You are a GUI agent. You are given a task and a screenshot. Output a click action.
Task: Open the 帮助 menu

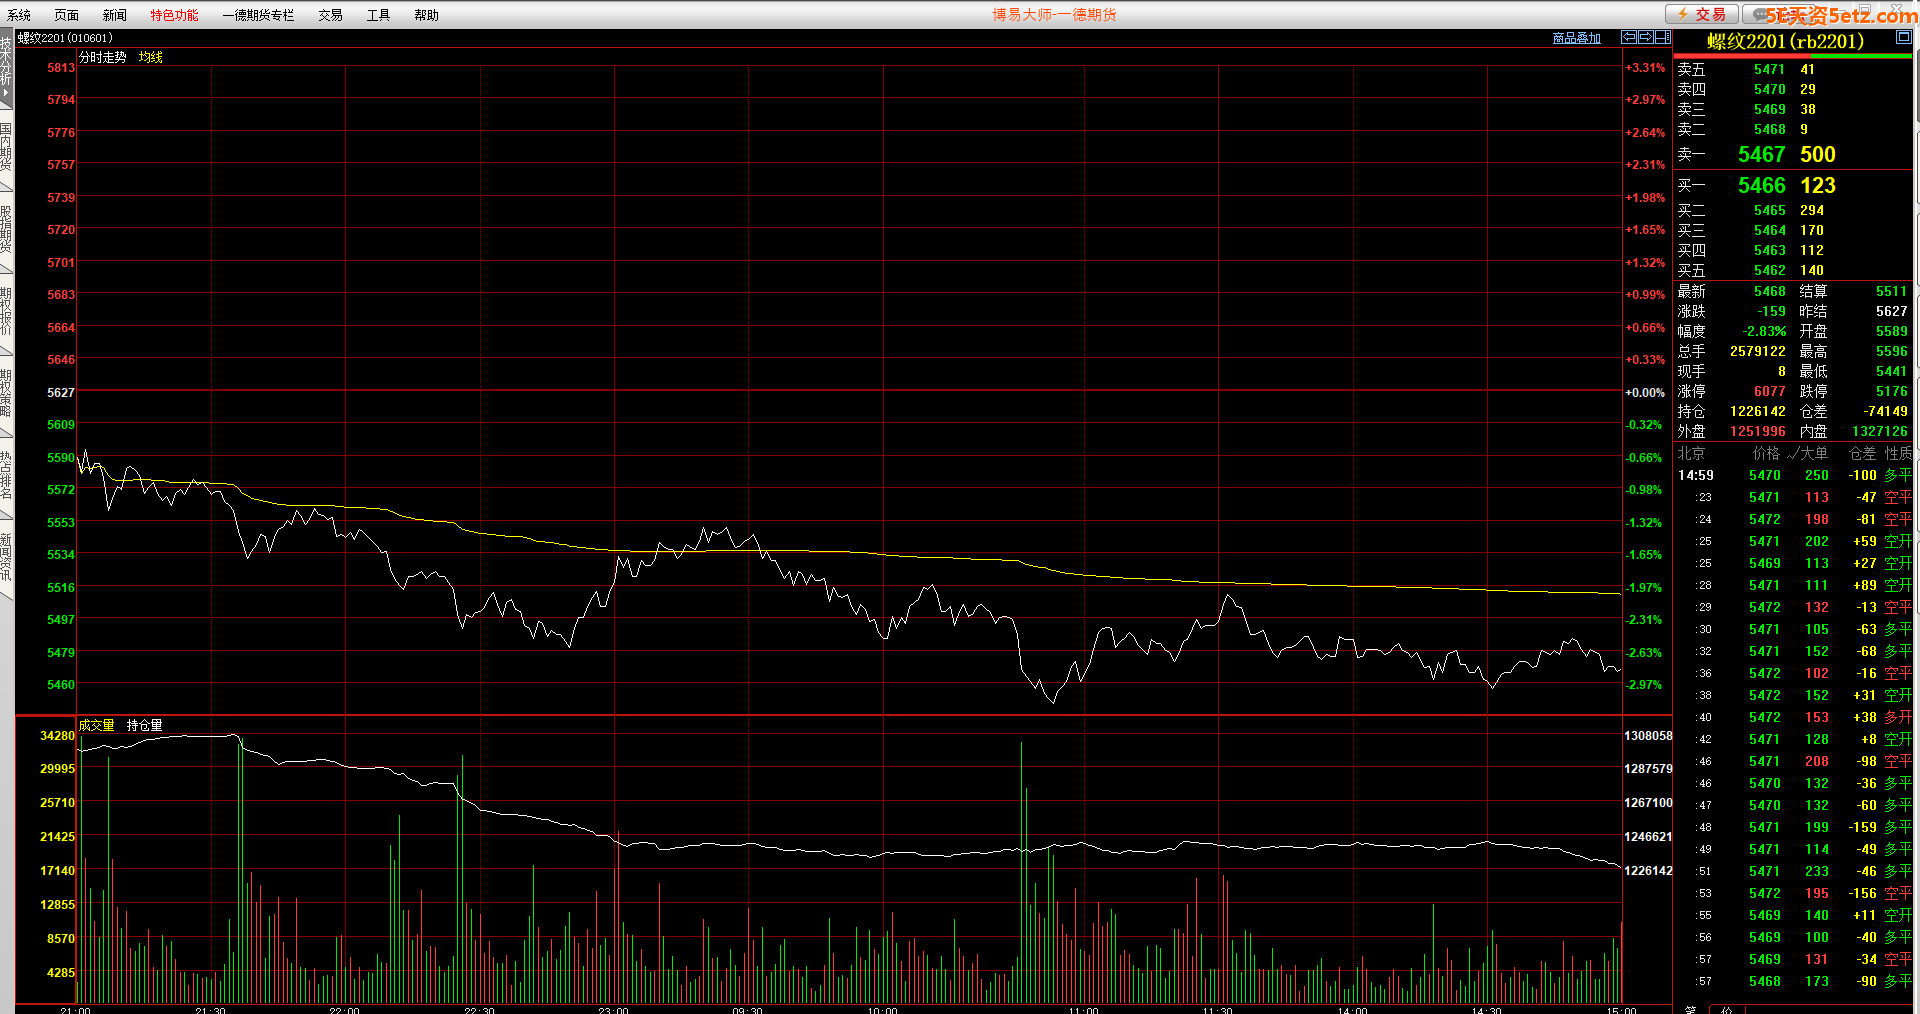tap(427, 15)
